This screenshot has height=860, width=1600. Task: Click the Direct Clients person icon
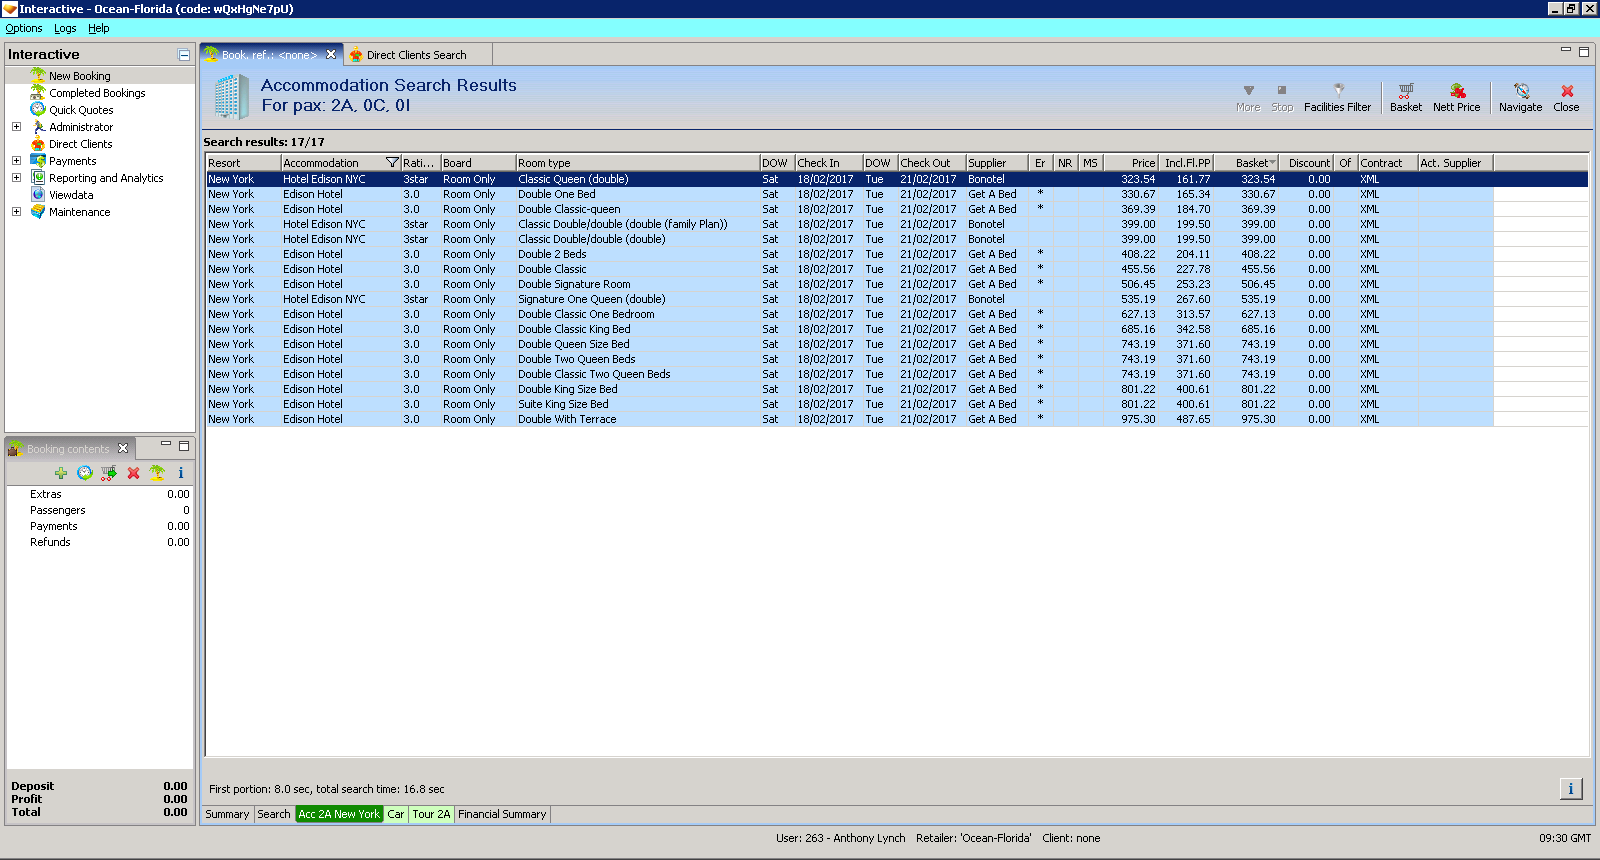pos(38,143)
